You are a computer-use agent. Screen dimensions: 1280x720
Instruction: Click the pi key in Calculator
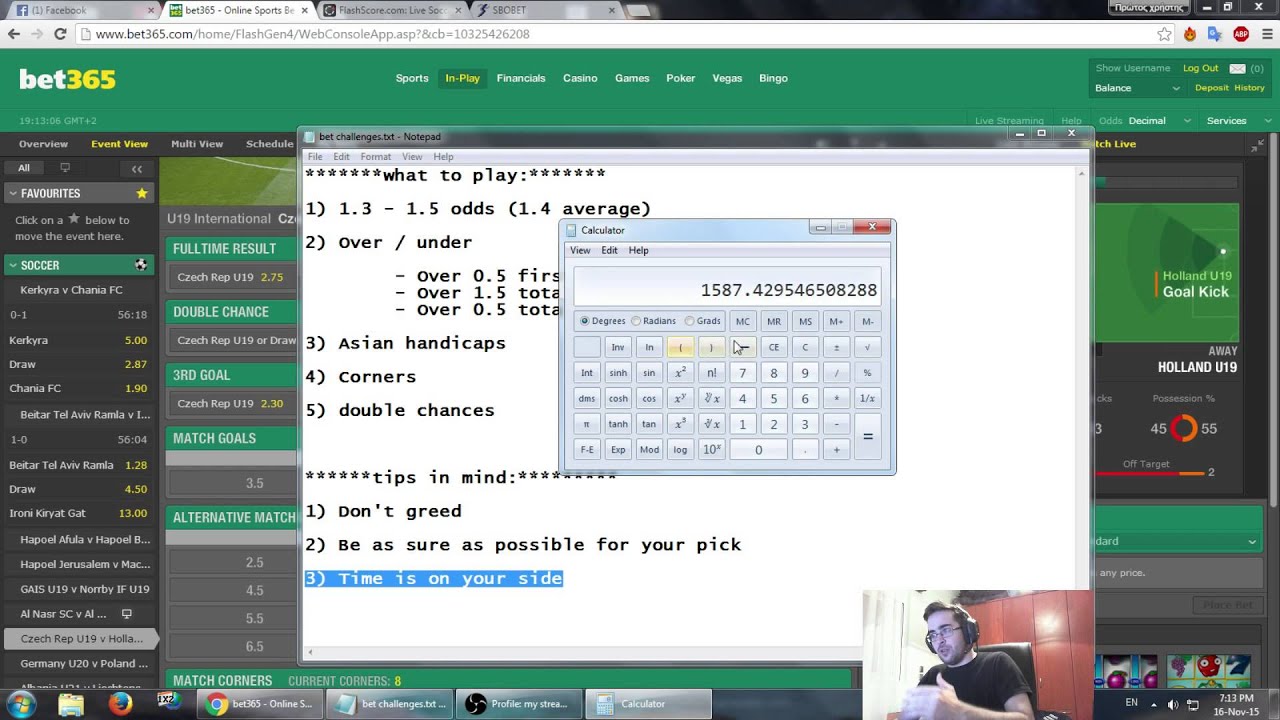(587, 424)
